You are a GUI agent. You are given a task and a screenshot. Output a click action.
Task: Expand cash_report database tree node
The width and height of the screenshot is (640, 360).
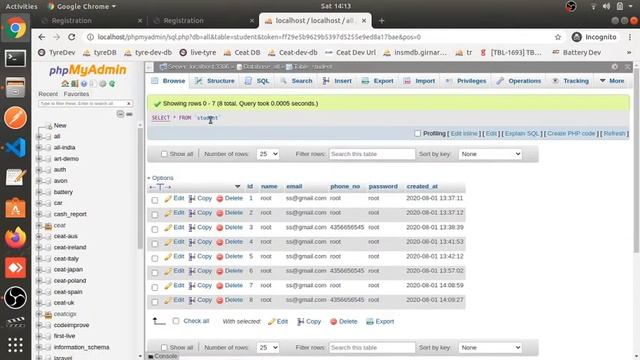tap(40, 214)
